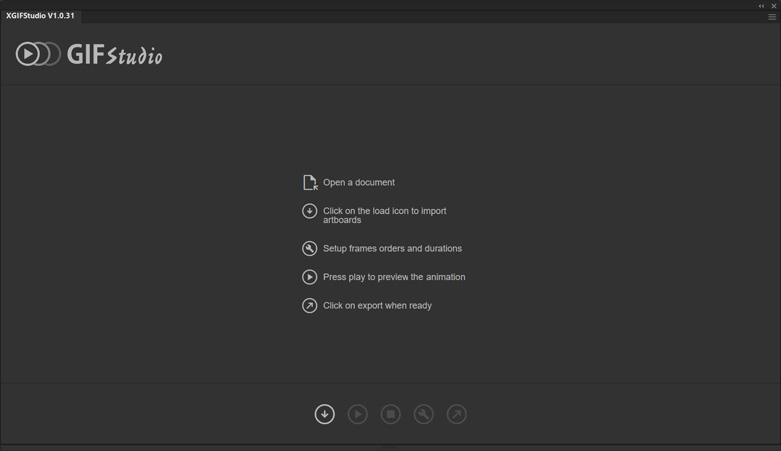
Task: Click the arrow icon beside Click on export
Action: pos(309,305)
